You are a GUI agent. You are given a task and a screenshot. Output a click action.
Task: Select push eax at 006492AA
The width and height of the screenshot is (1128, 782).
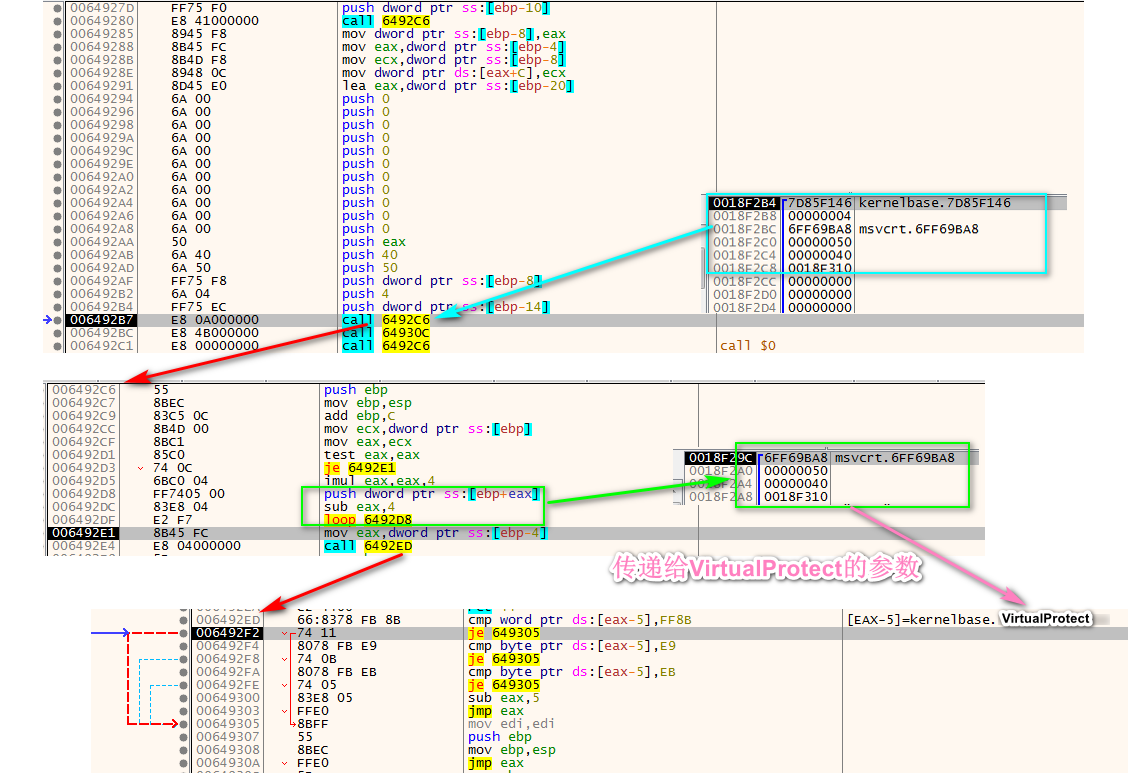point(373,242)
